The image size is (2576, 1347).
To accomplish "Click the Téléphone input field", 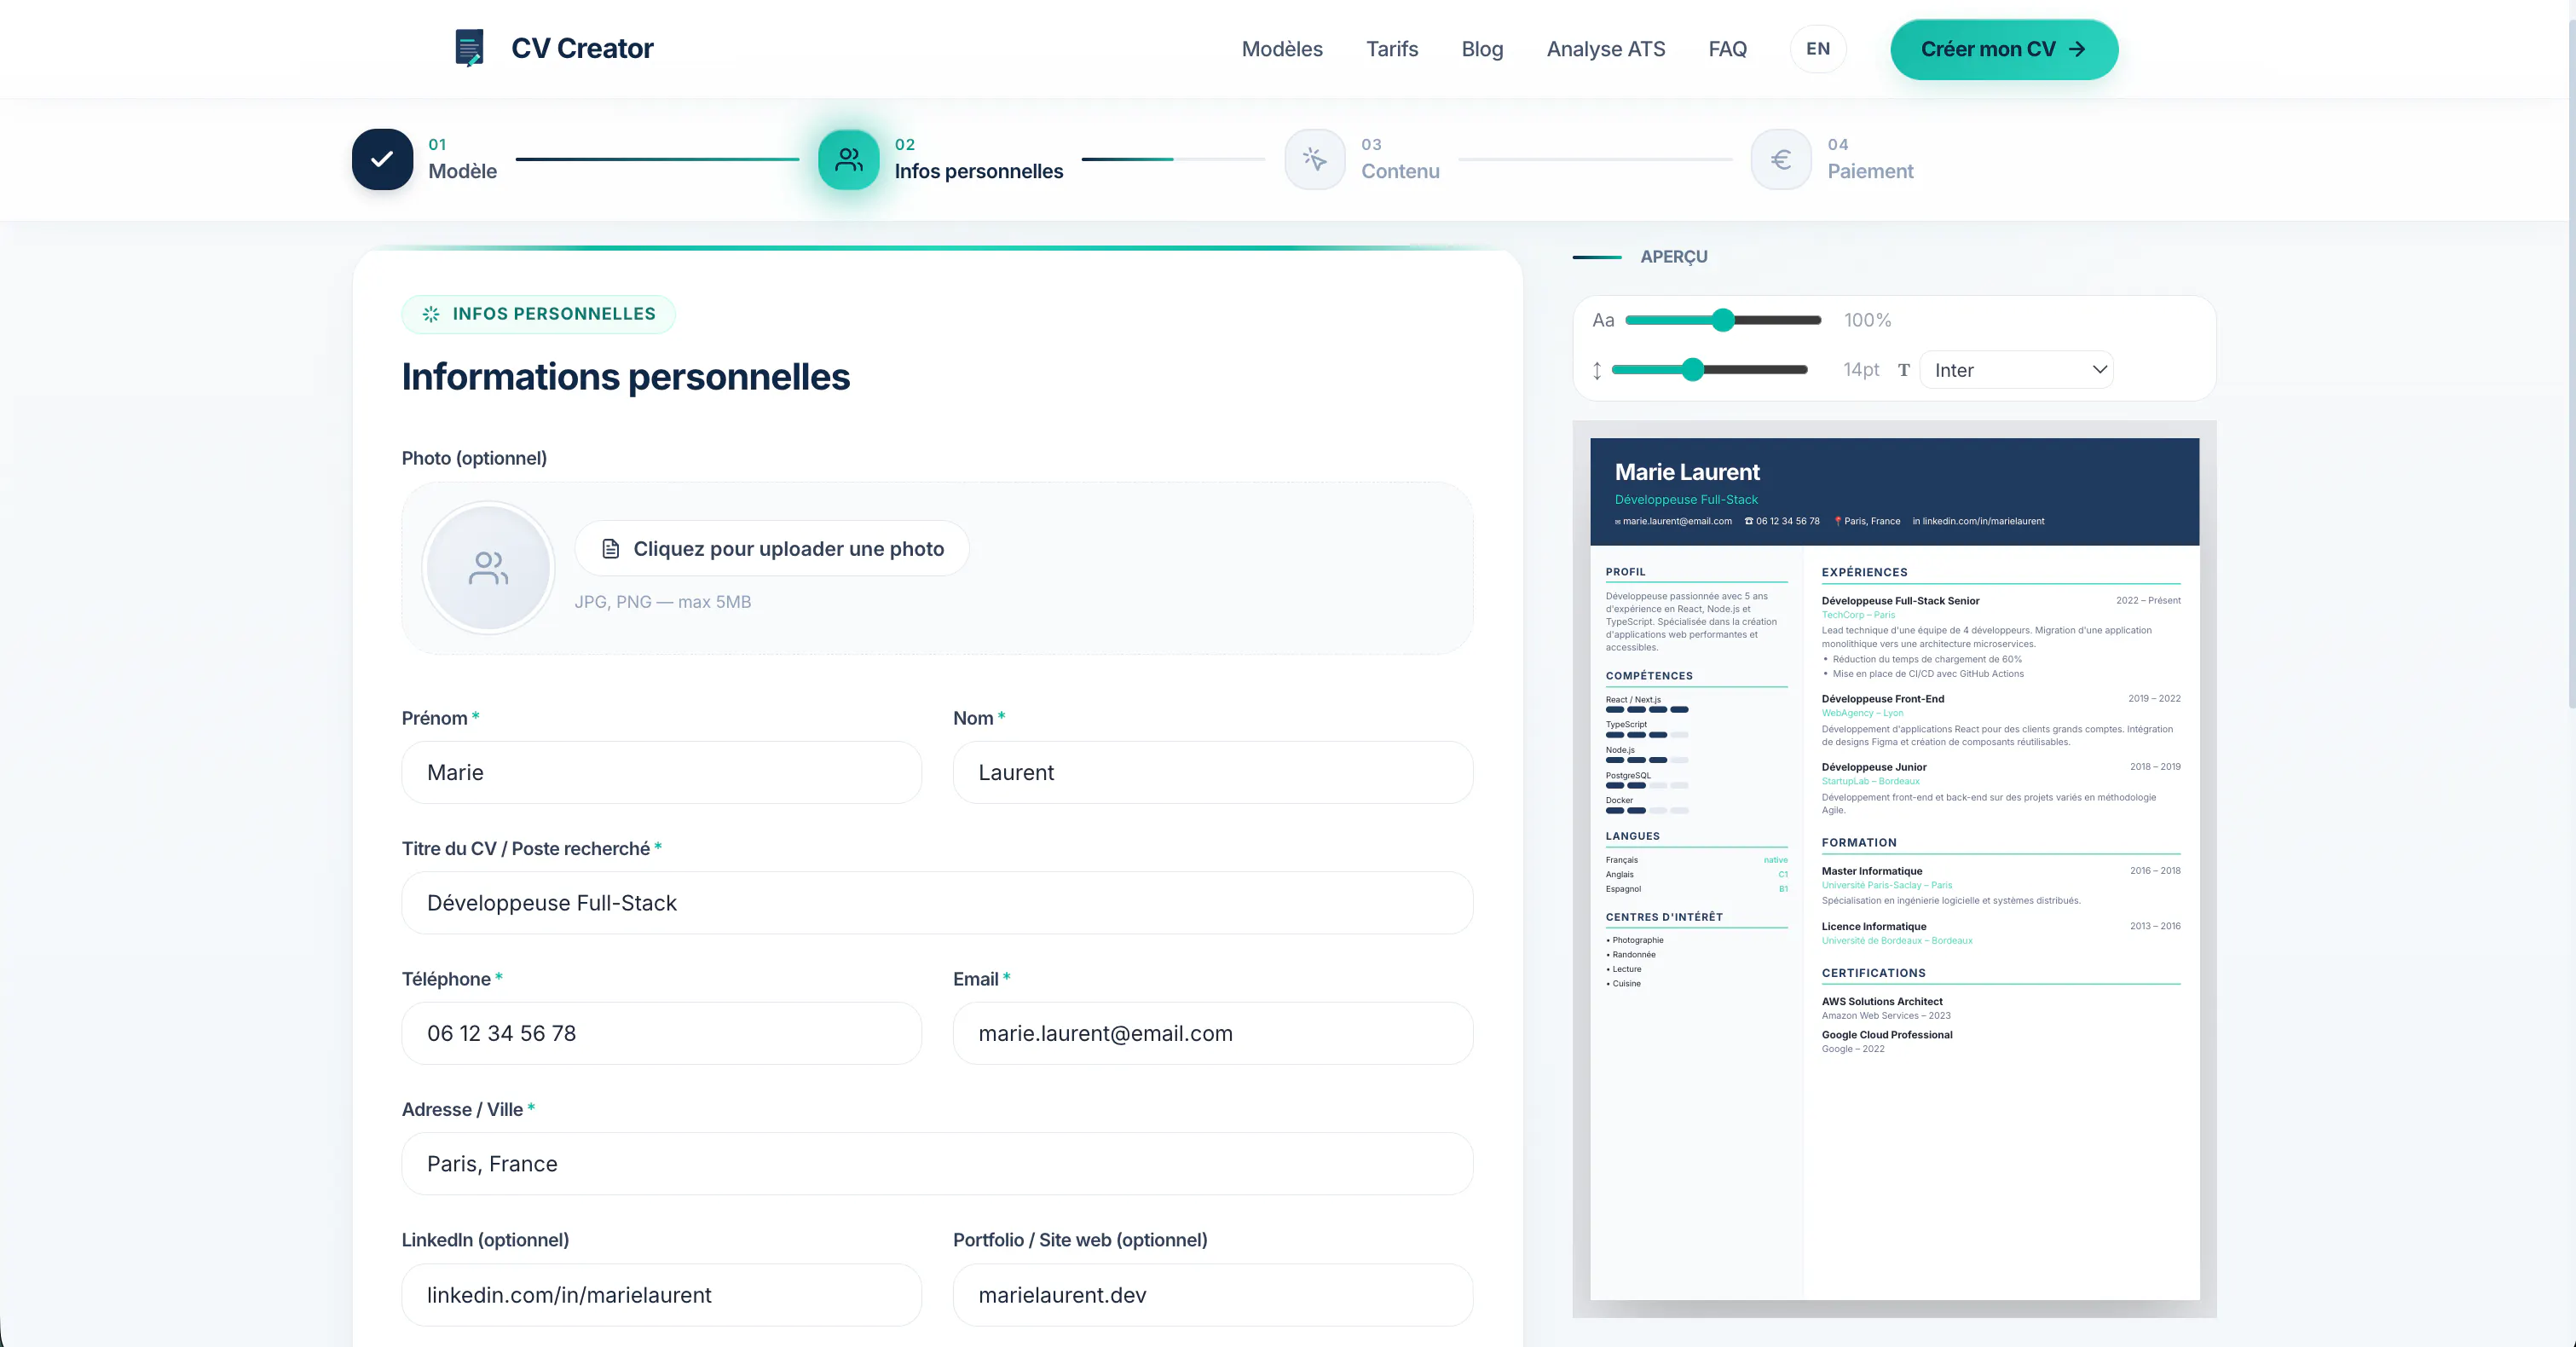I will [661, 1033].
